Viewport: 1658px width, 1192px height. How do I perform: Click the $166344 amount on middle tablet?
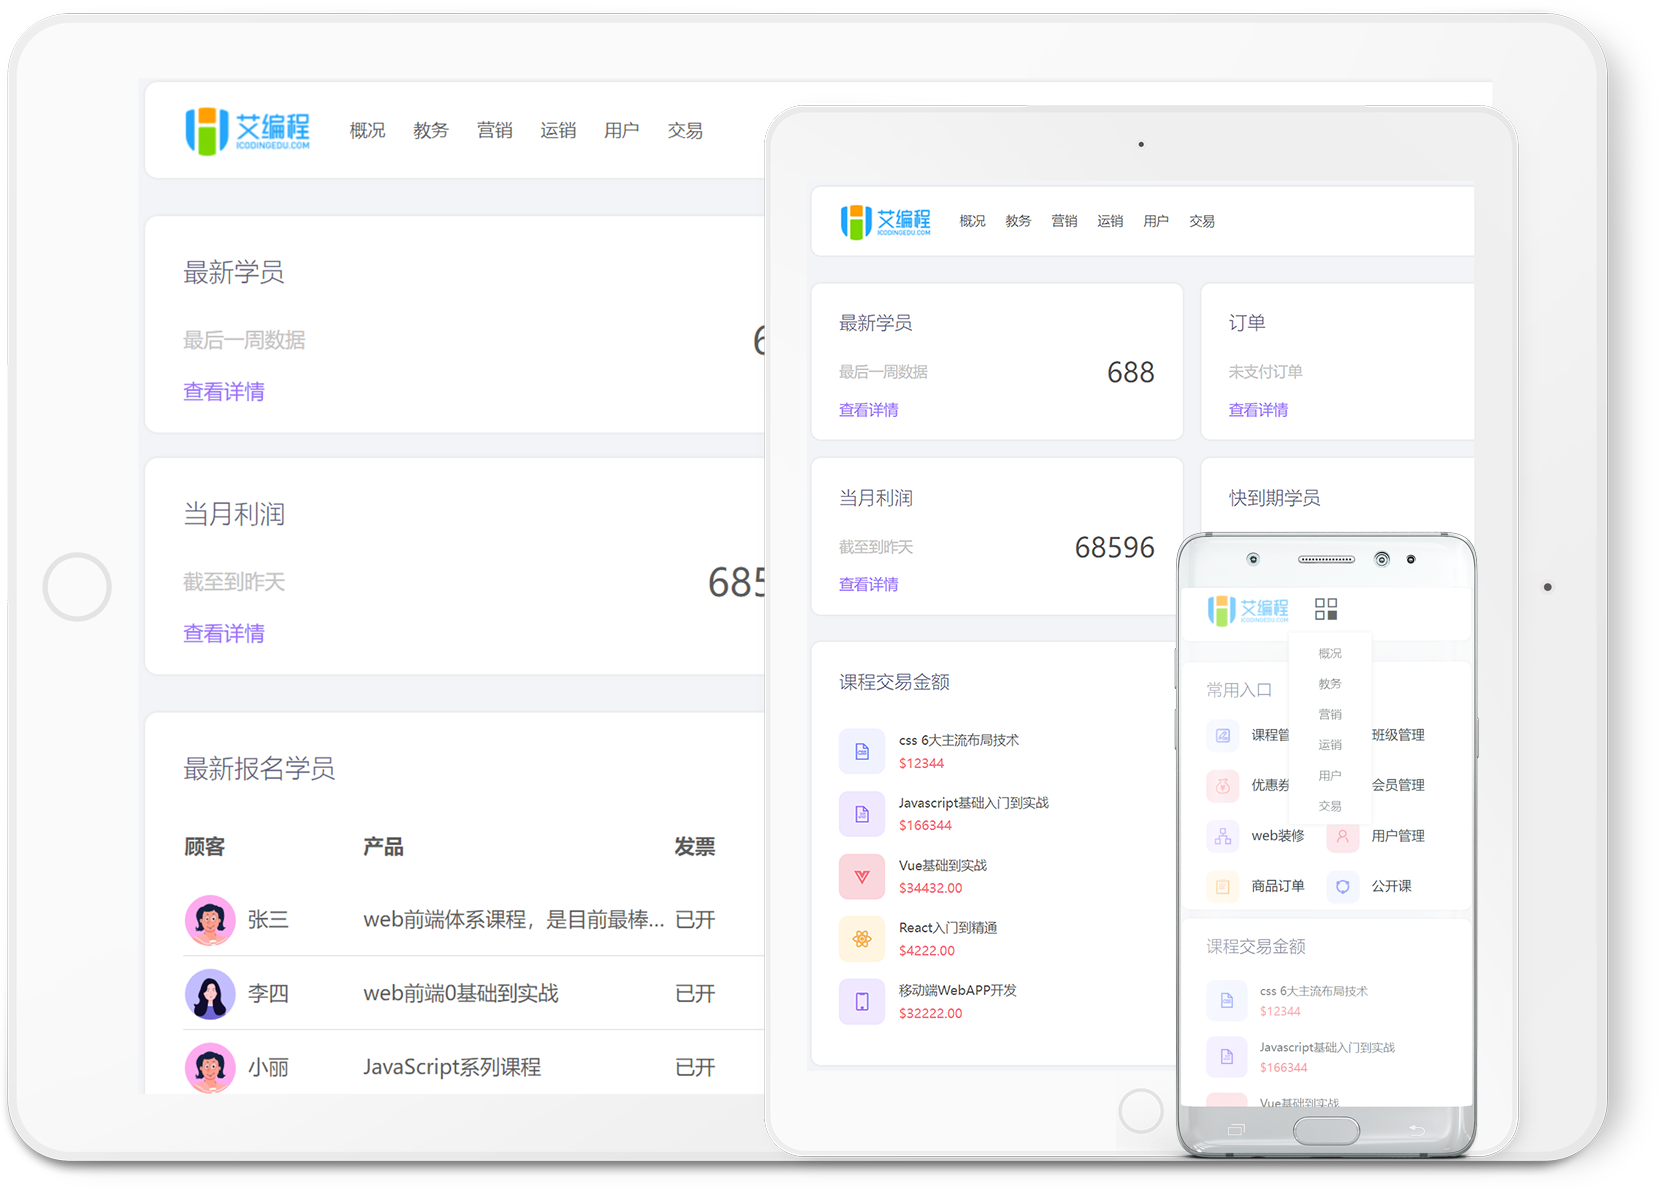tap(925, 826)
